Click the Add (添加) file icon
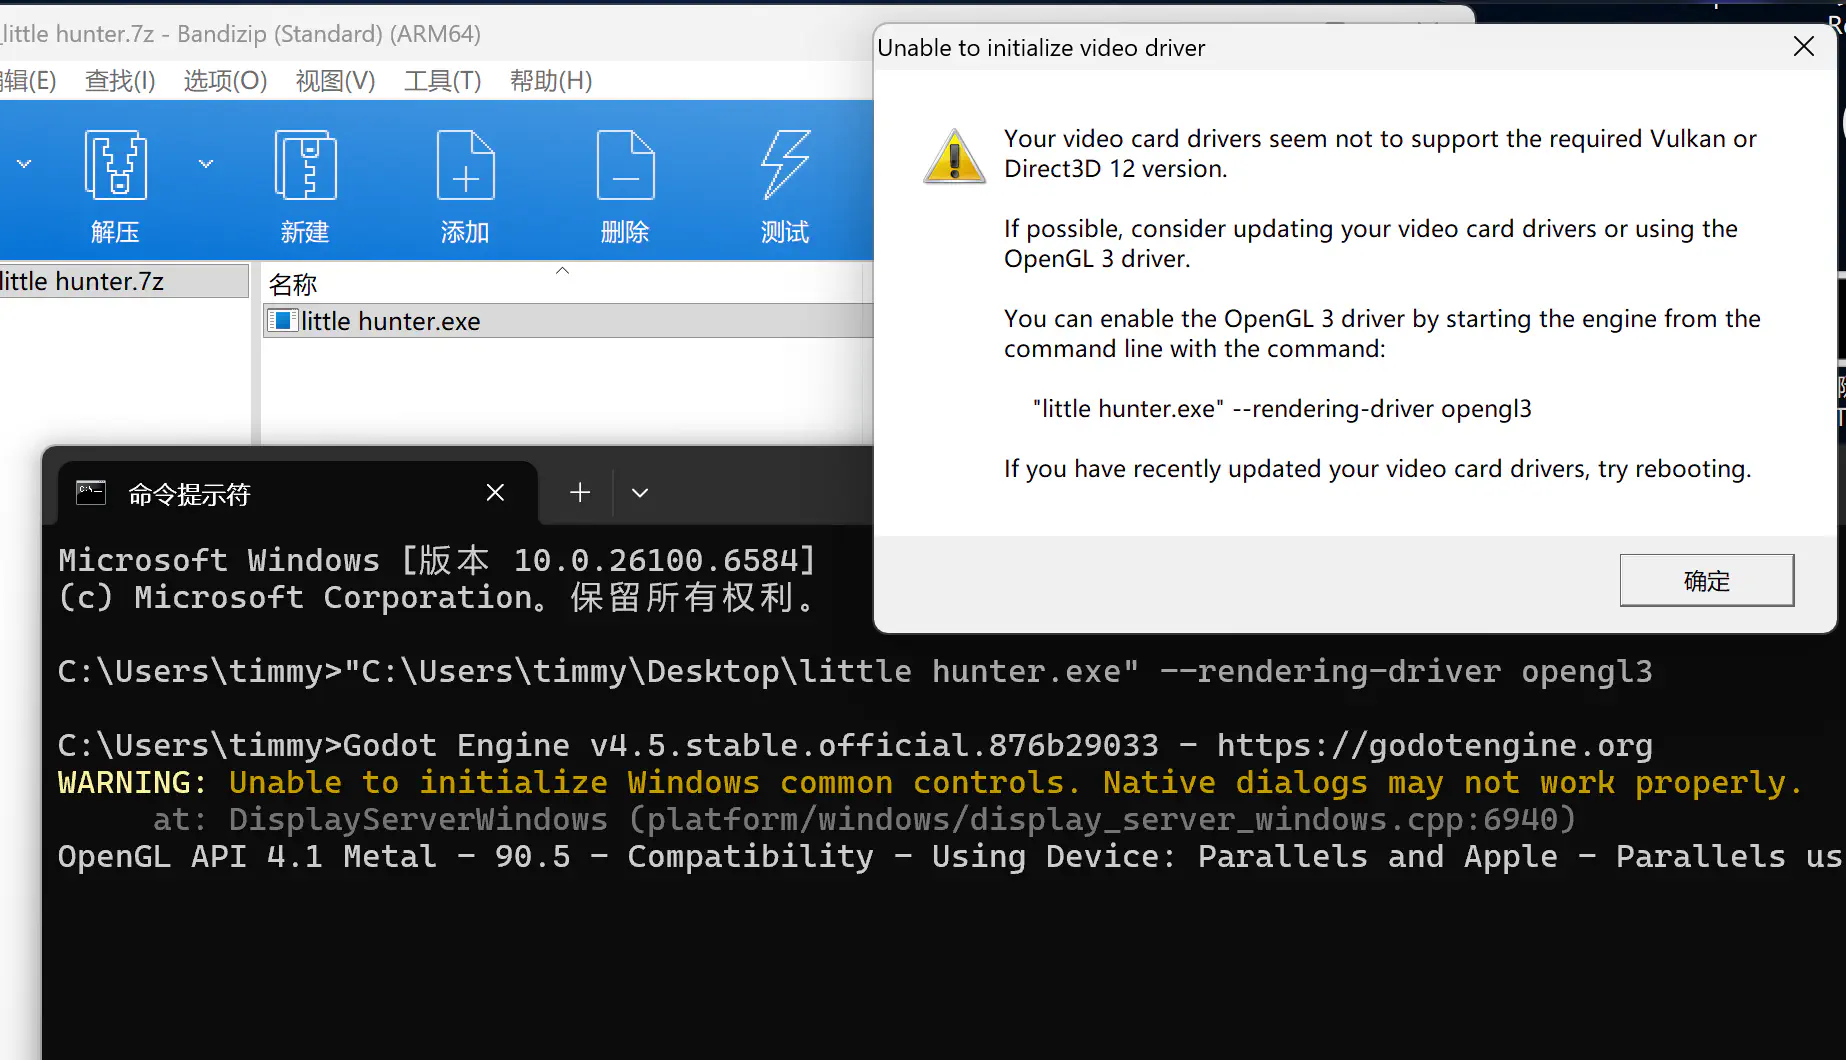The height and width of the screenshot is (1060, 1846). [x=465, y=166]
